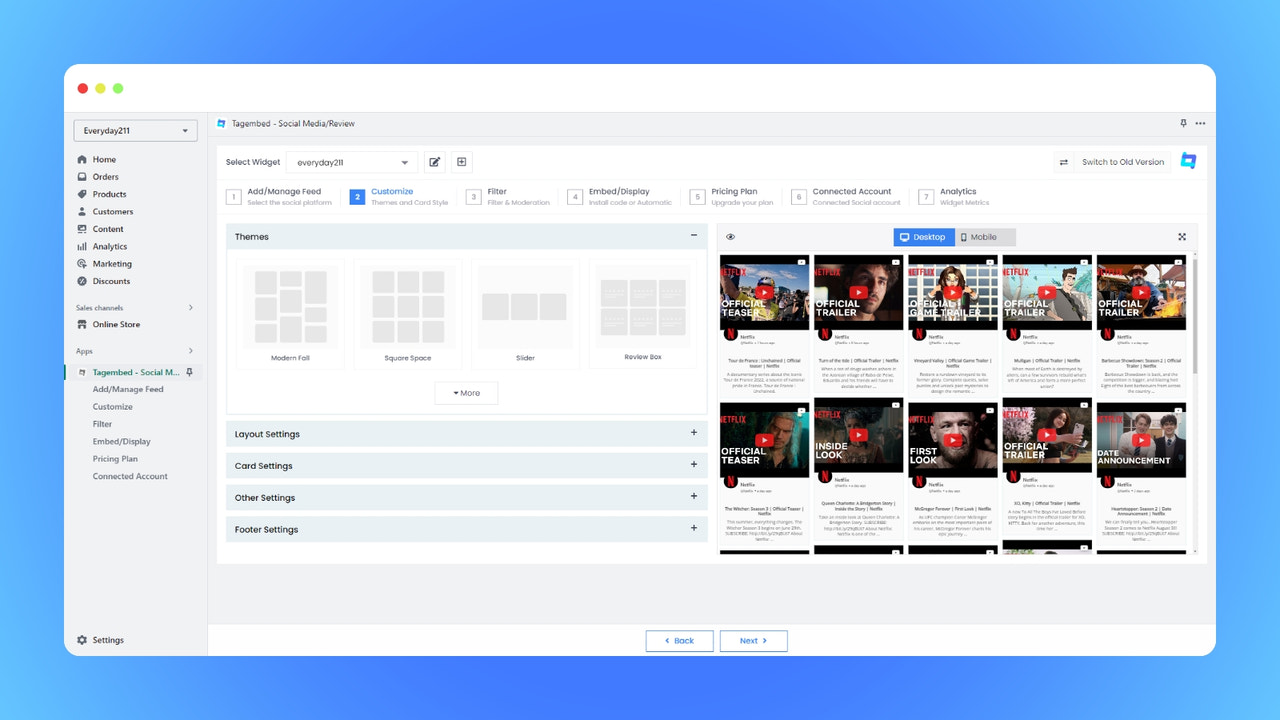Viewport: 1280px width, 720px height.
Task: Play Heartstopper Date Announcement video
Action: 1141,440
